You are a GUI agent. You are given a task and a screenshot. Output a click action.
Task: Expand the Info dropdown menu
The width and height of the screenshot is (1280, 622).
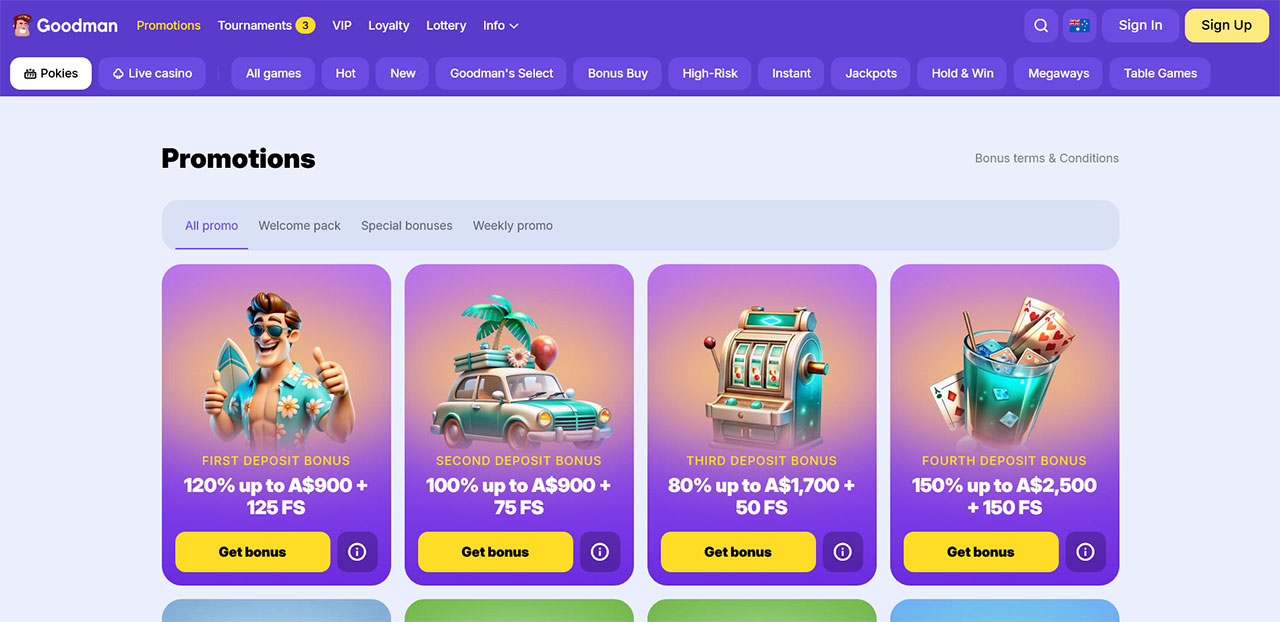click(500, 26)
